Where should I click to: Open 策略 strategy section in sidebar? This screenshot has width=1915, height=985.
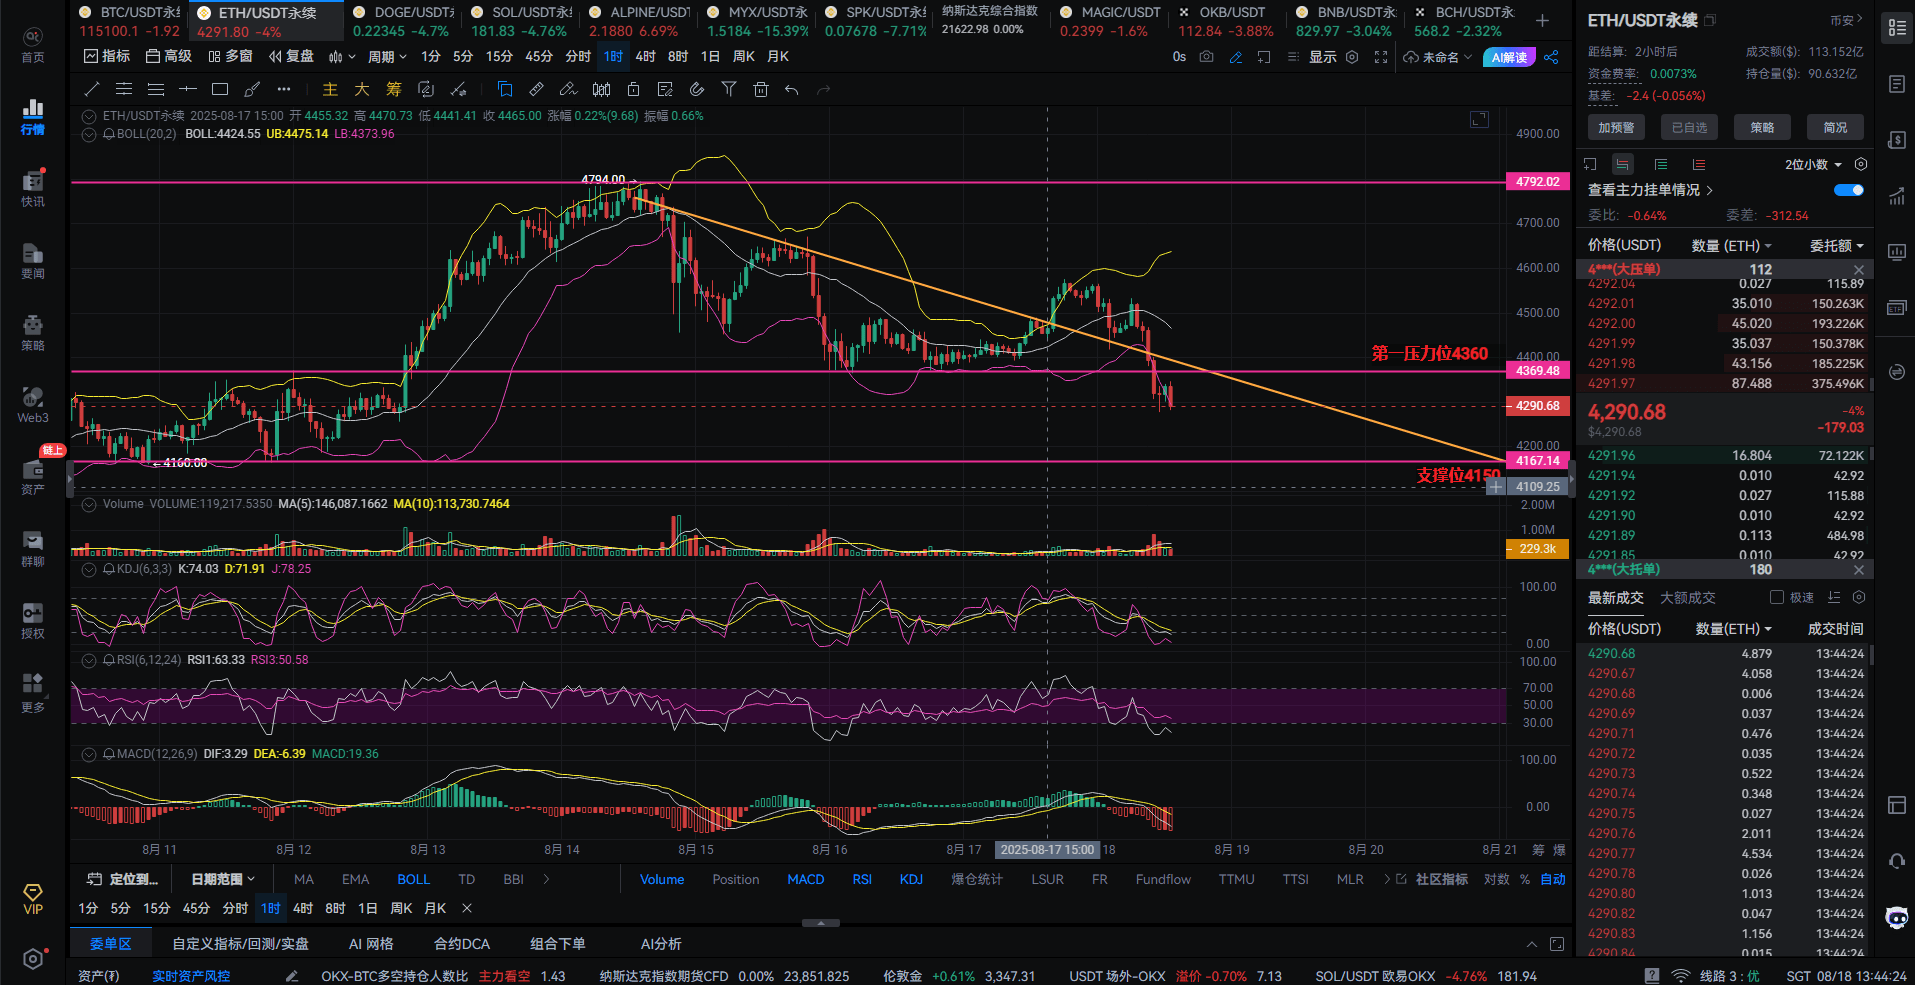coord(33,332)
